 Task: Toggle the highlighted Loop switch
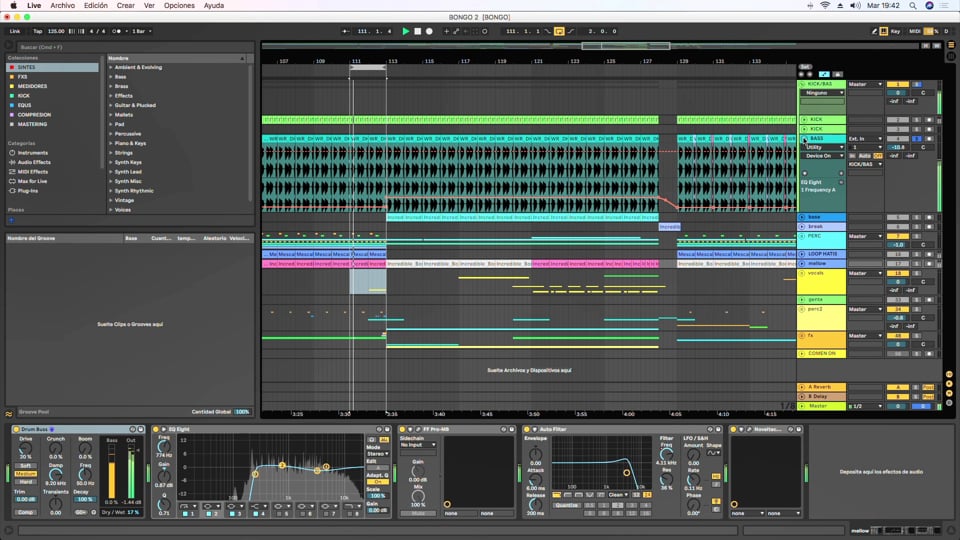(x=559, y=31)
